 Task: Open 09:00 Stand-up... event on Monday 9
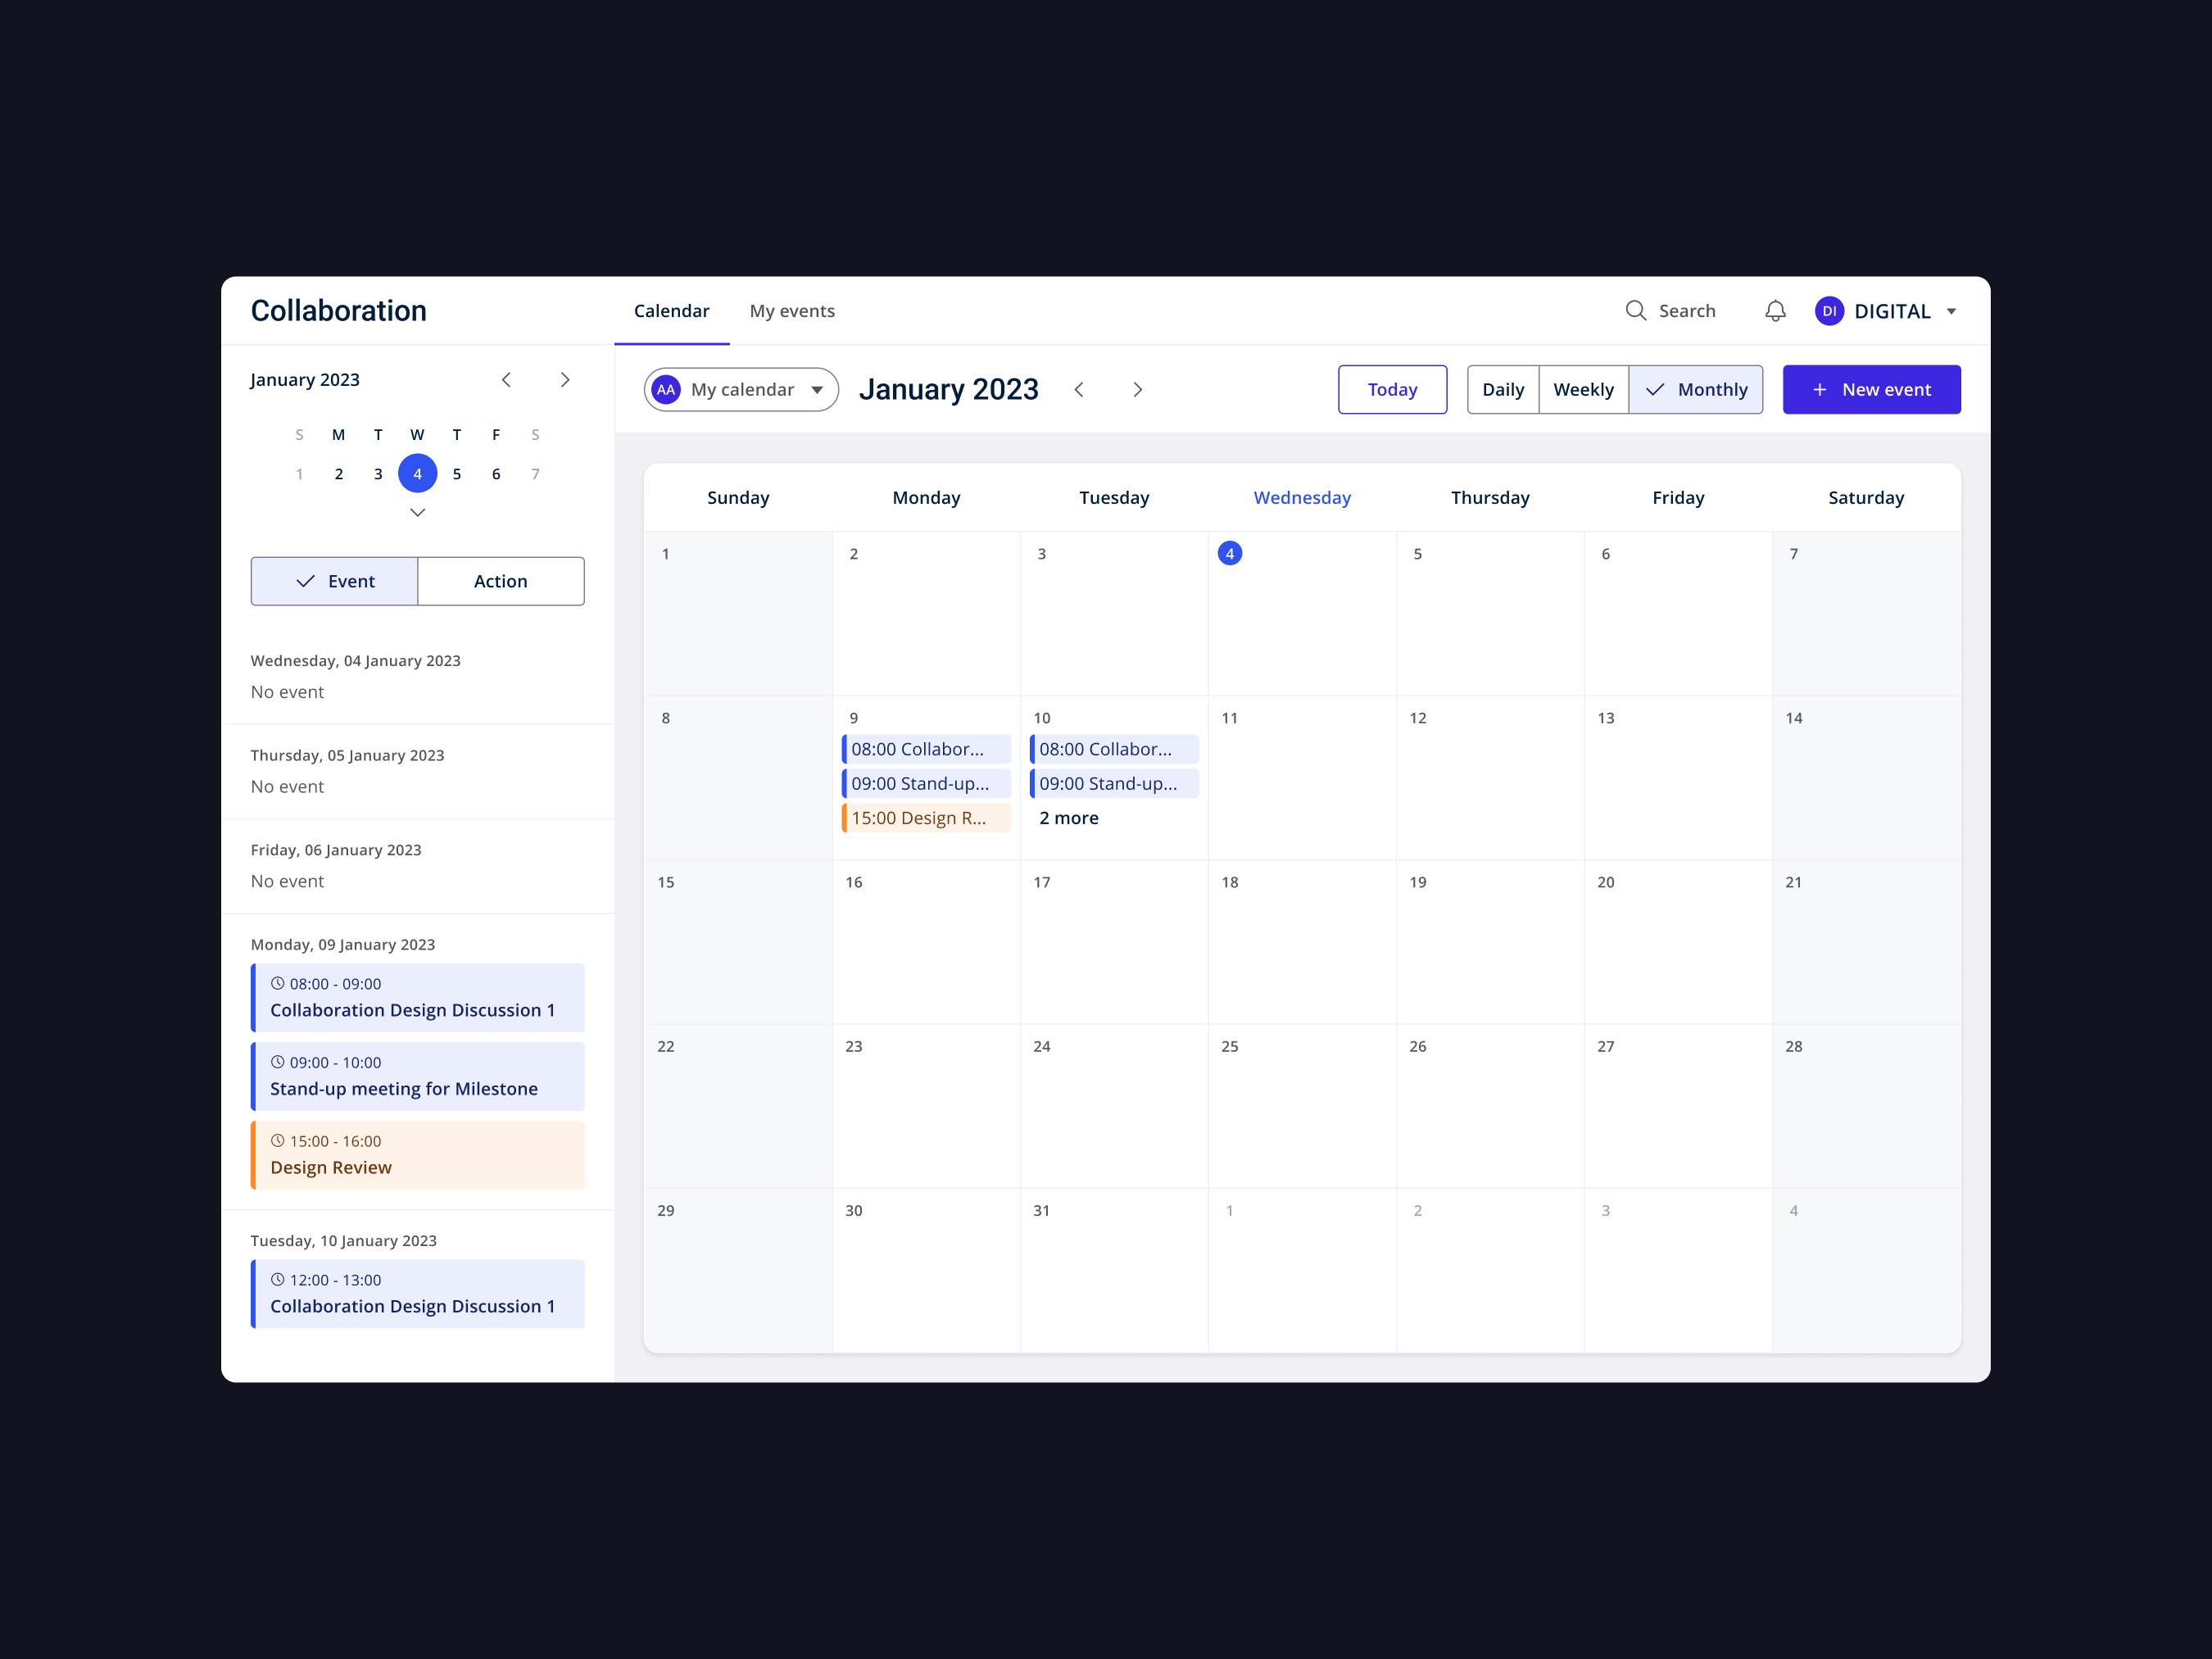pyautogui.click(x=926, y=784)
